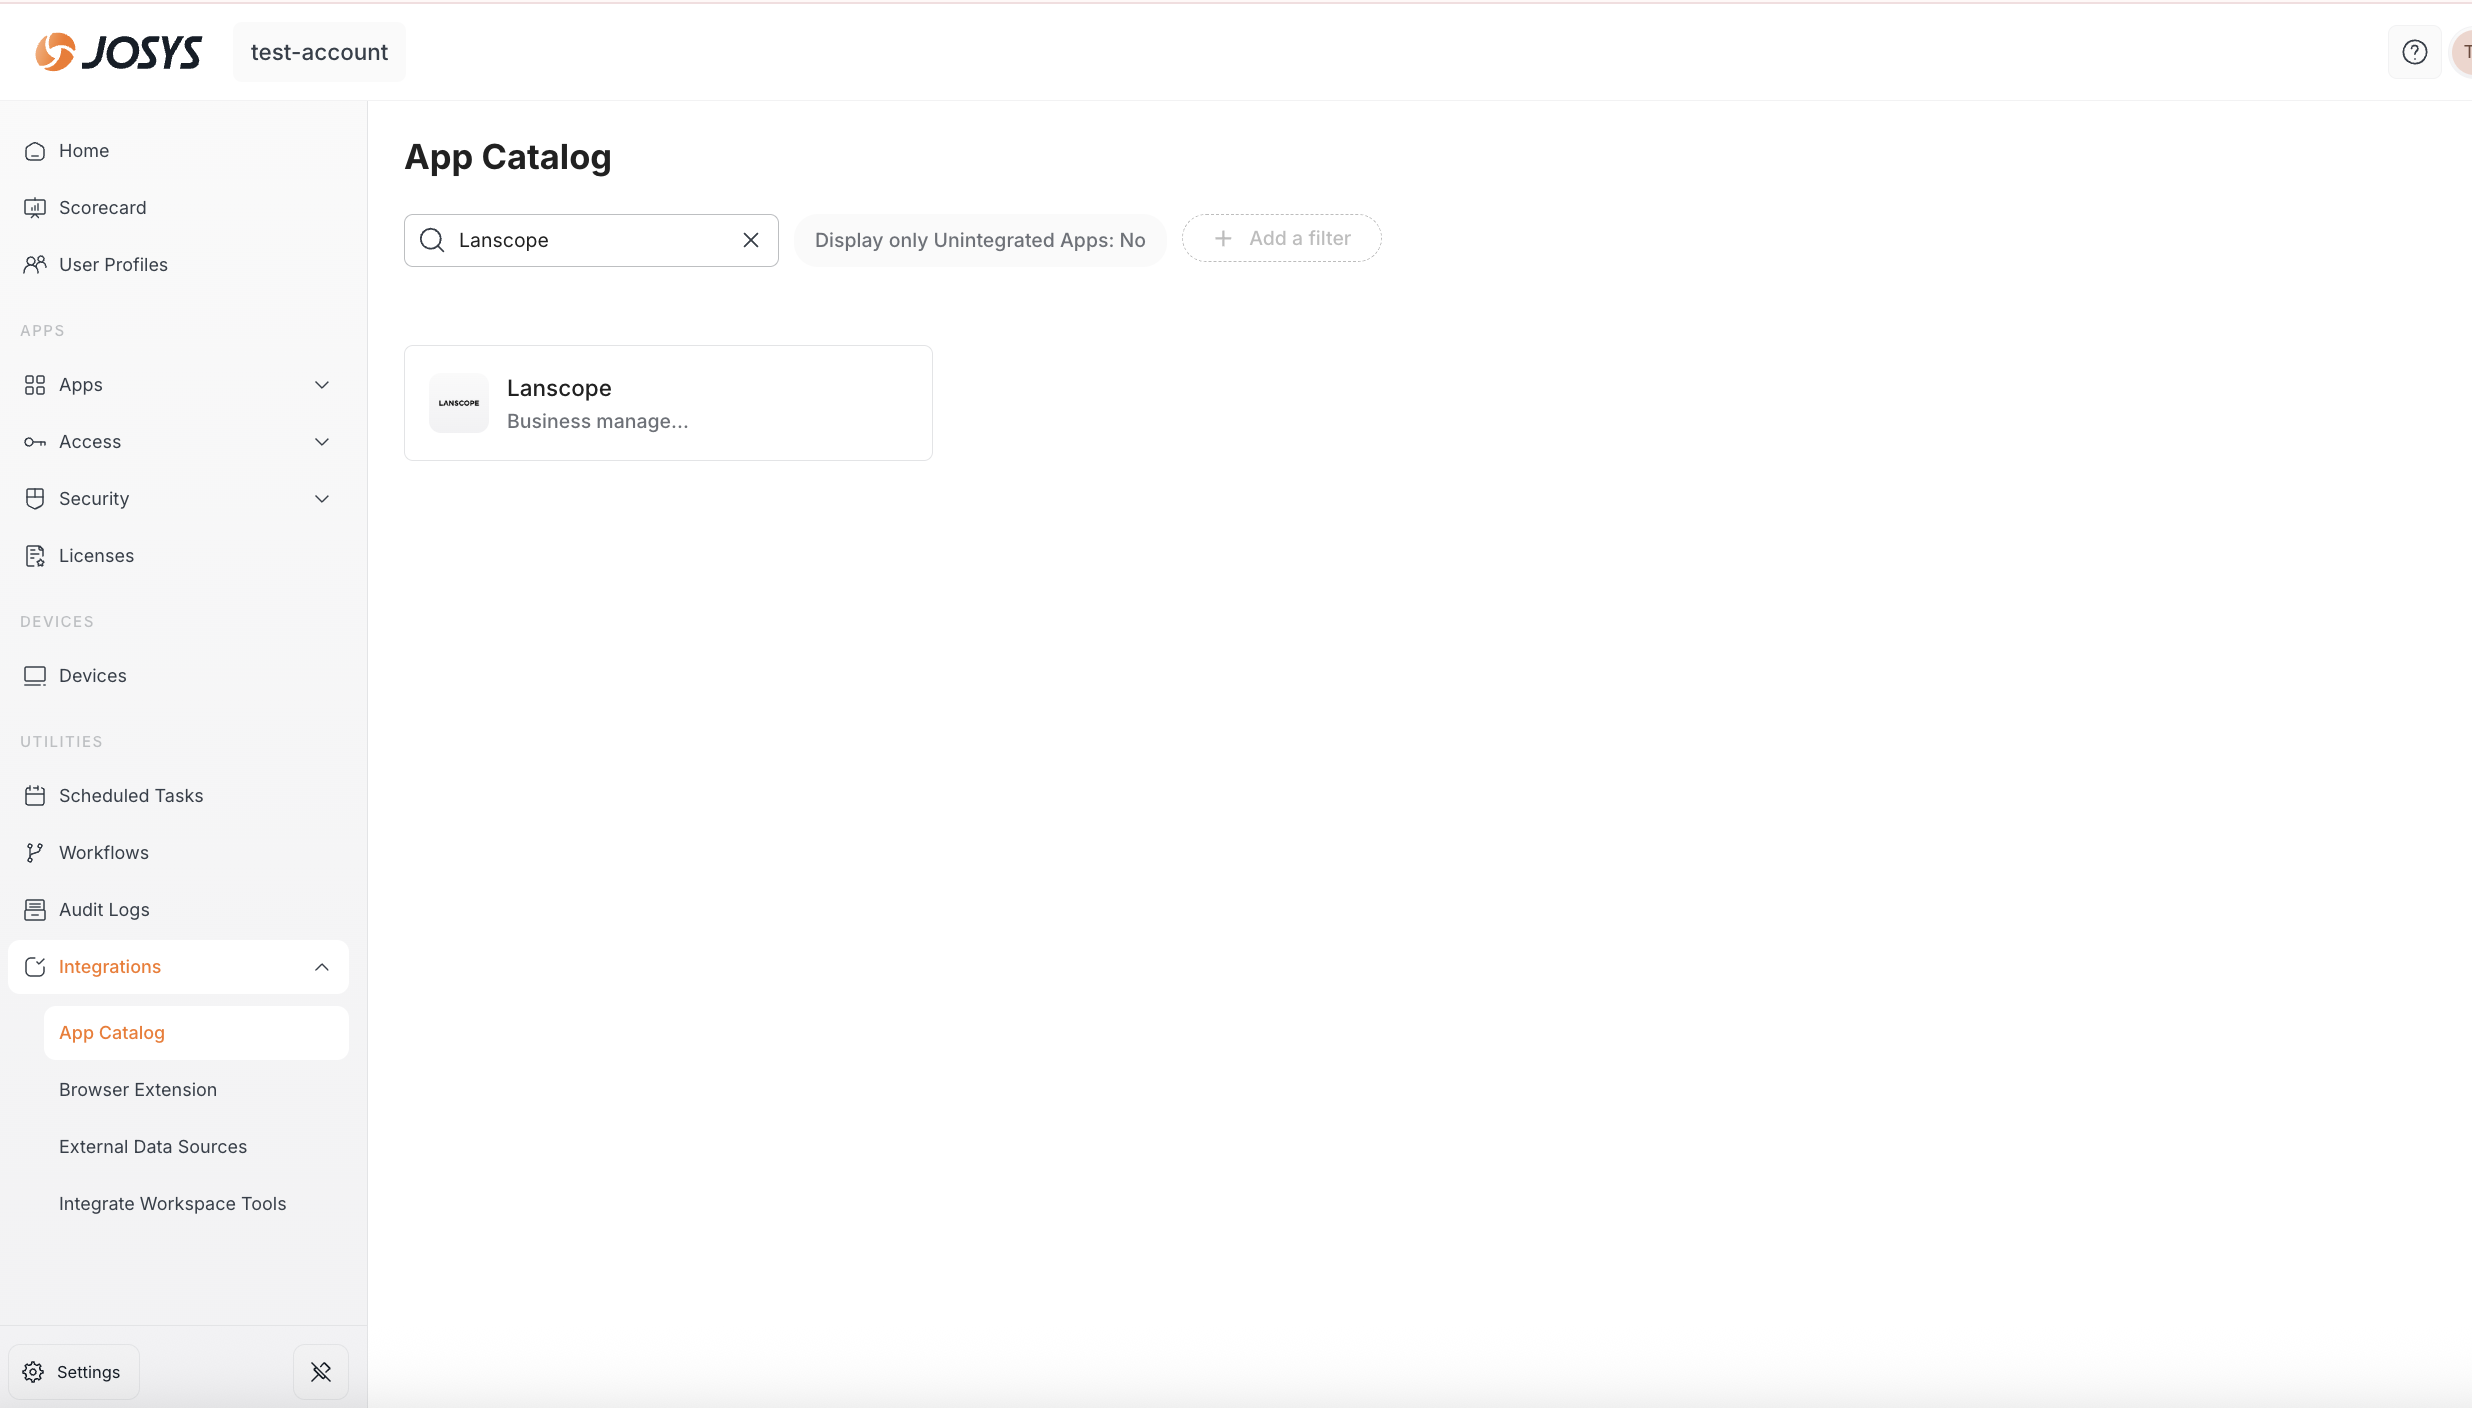2472x1408 pixels.
Task: Expand the Access menu chevron
Action: pyautogui.click(x=322, y=442)
